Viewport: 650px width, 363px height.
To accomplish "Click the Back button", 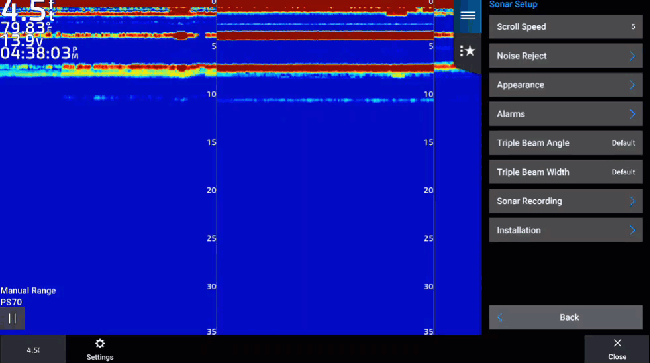I will tap(566, 317).
